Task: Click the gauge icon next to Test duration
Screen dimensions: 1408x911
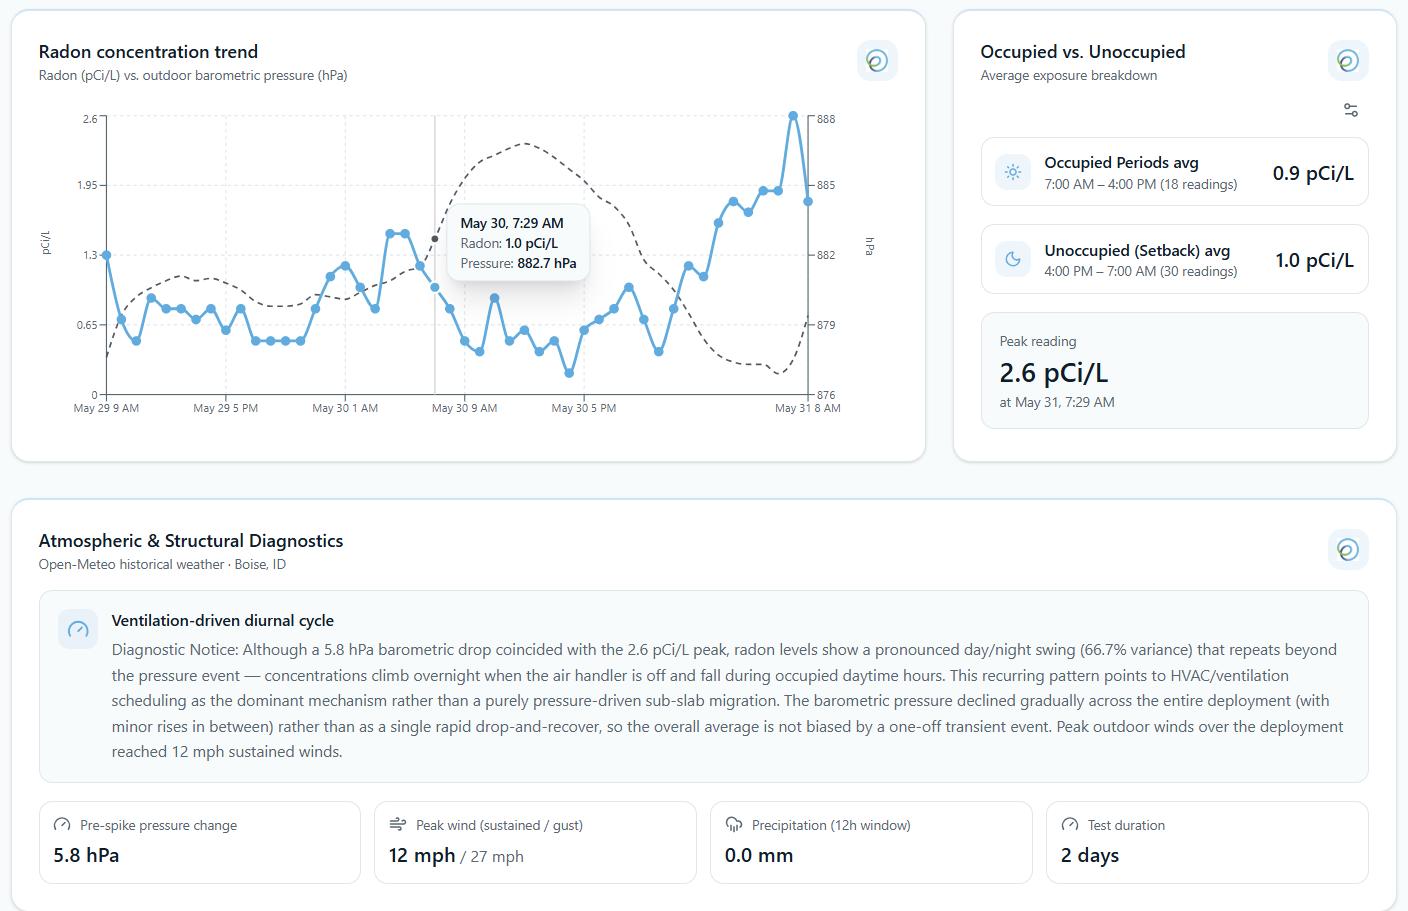Action: (1070, 825)
